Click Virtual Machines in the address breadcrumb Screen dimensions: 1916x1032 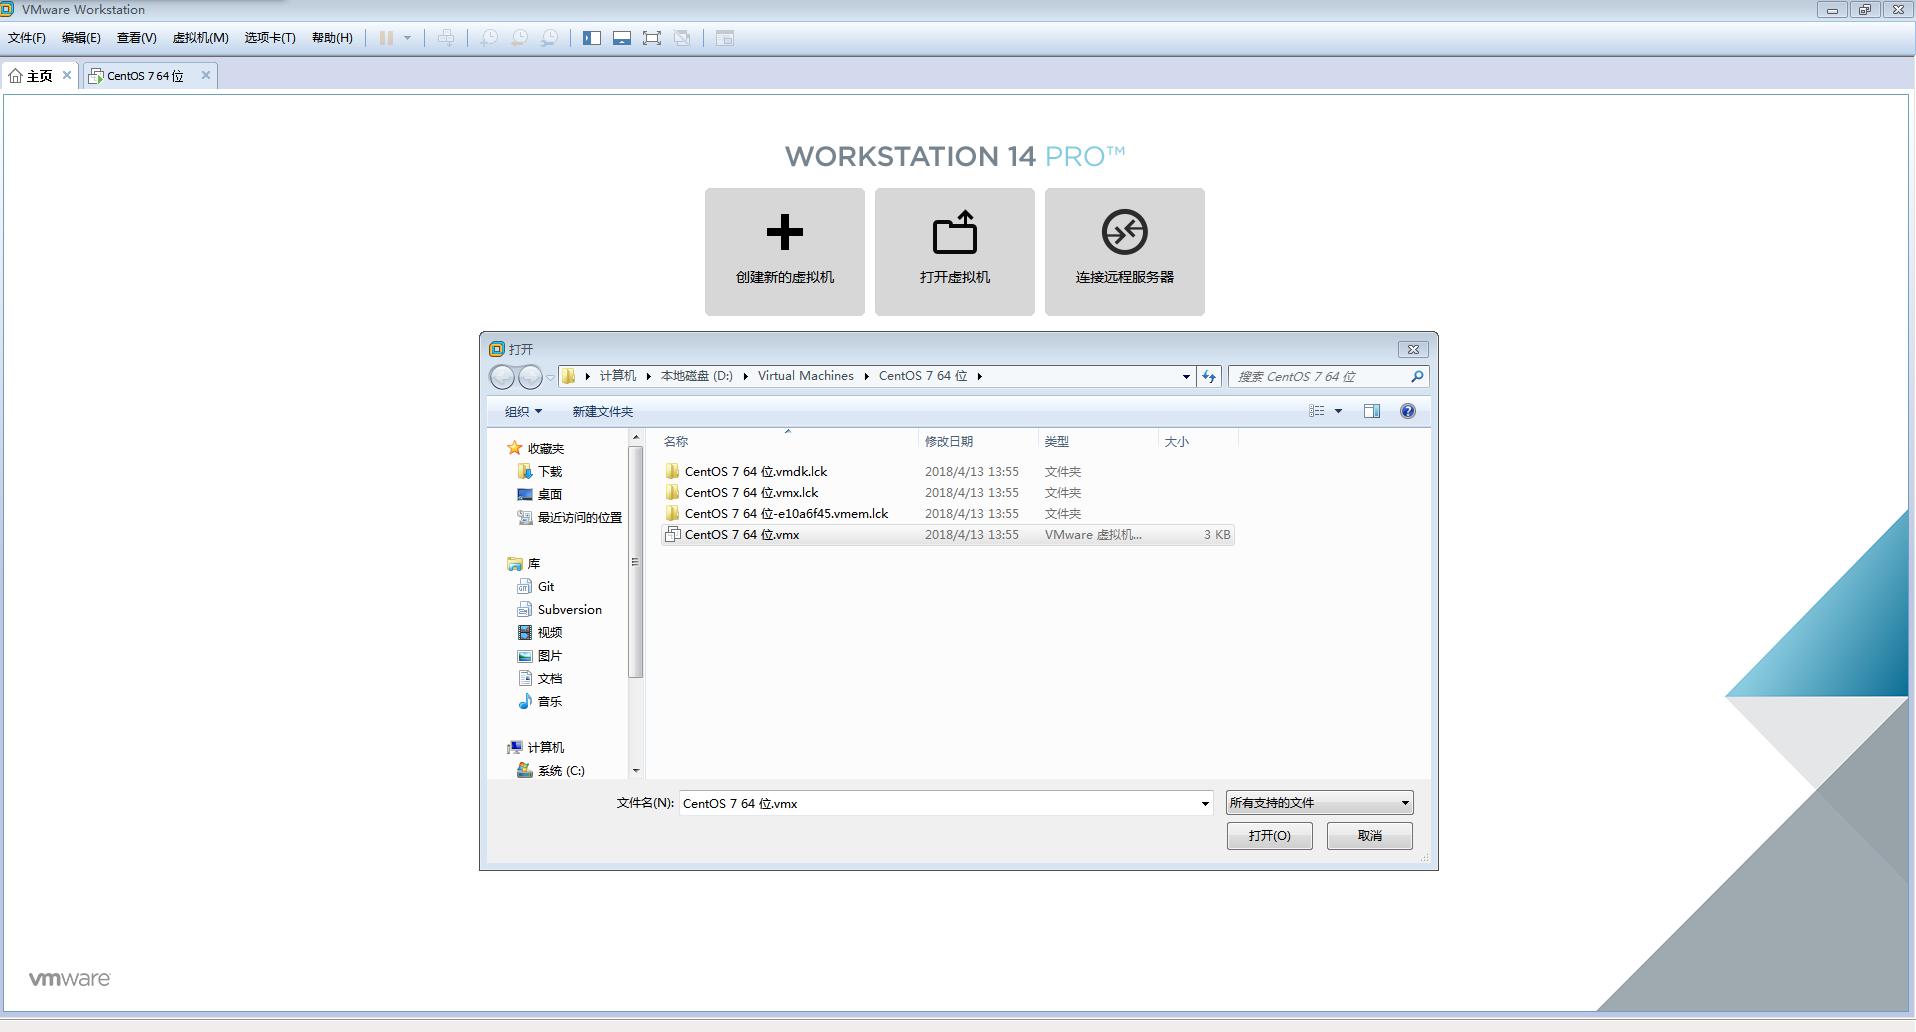805,376
